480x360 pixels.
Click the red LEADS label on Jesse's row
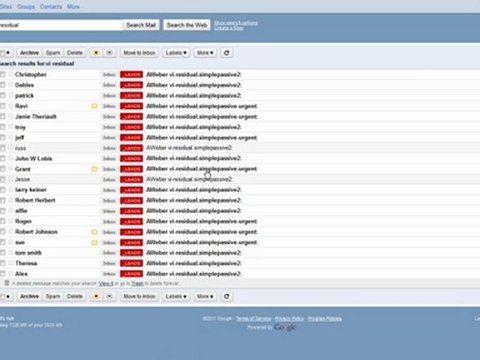click(131, 179)
